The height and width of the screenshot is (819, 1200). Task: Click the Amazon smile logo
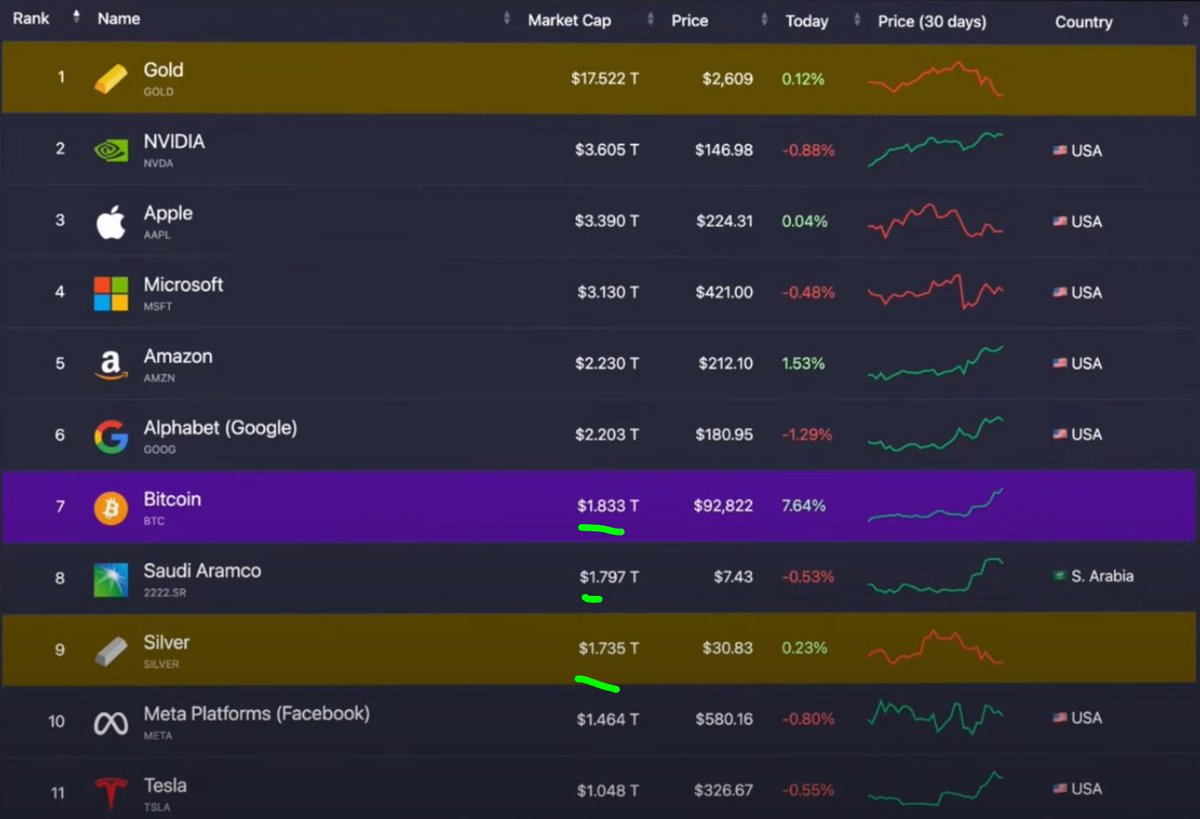click(x=110, y=363)
